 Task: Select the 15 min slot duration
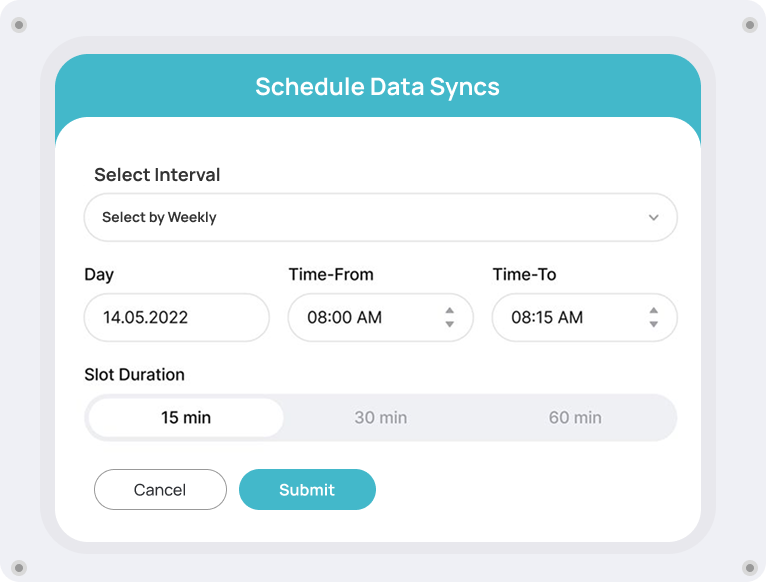pos(186,418)
